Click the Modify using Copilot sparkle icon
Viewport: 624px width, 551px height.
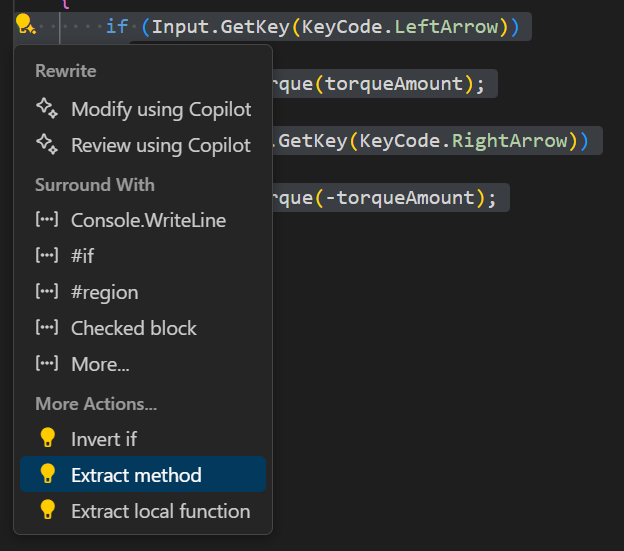(47, 109)
